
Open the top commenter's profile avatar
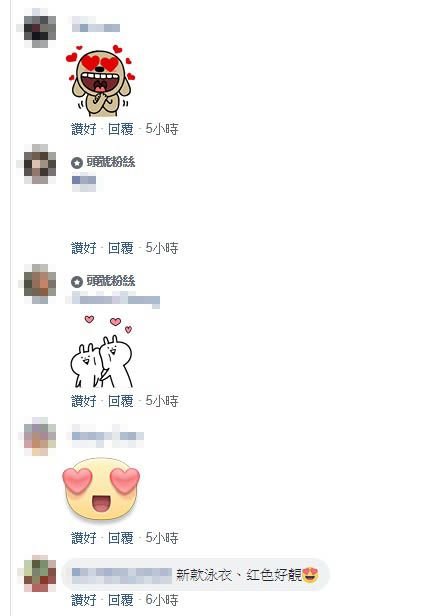40,29
